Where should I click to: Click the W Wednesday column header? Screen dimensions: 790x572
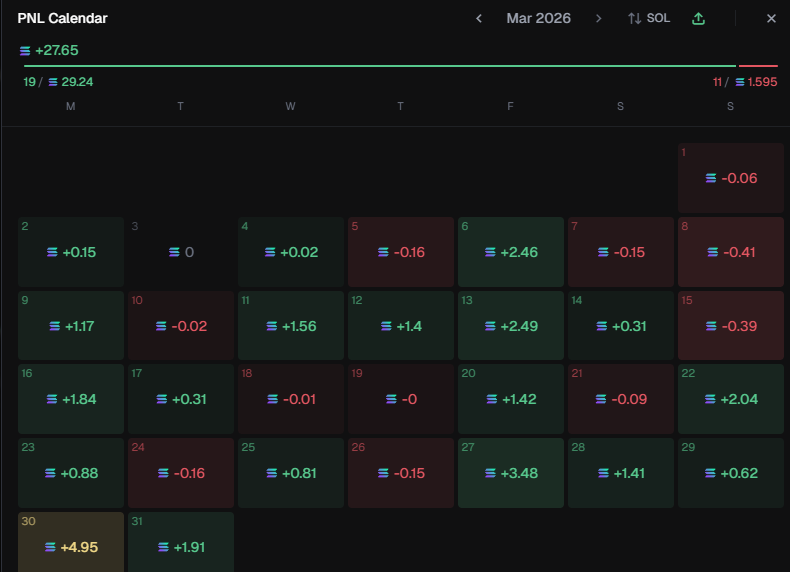[x=290, y=106]
